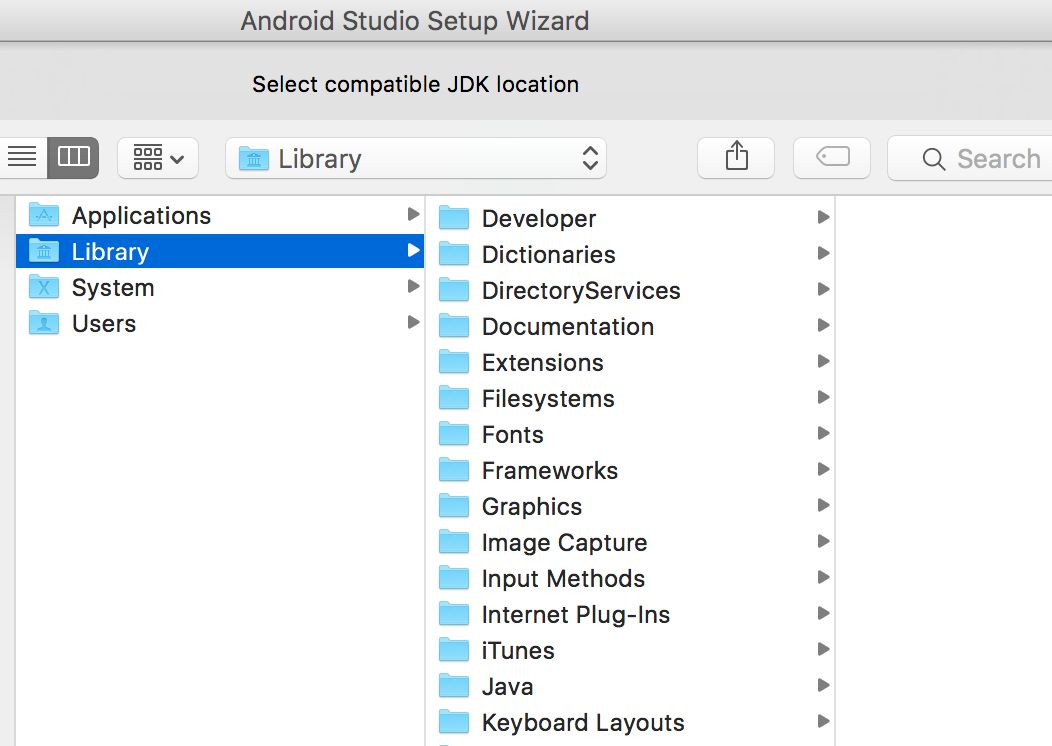The height and width of the screenshot is (746, 1052).
Task: Select the Documentation folder name
Action: coord(568,327)
